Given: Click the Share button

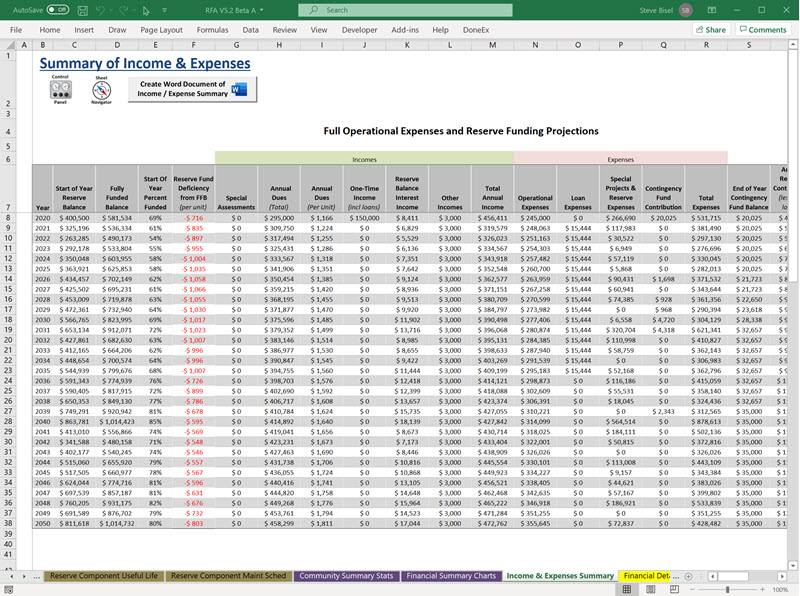Looking at the screenshot, I should [x=710, y=30].
